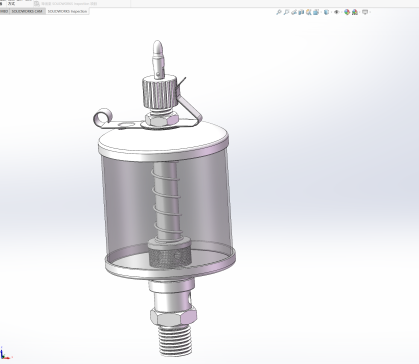Viewport: 419px width, 364px height.
Task: Open the View Orientation cube icon
Action: [x=316, y=12]
